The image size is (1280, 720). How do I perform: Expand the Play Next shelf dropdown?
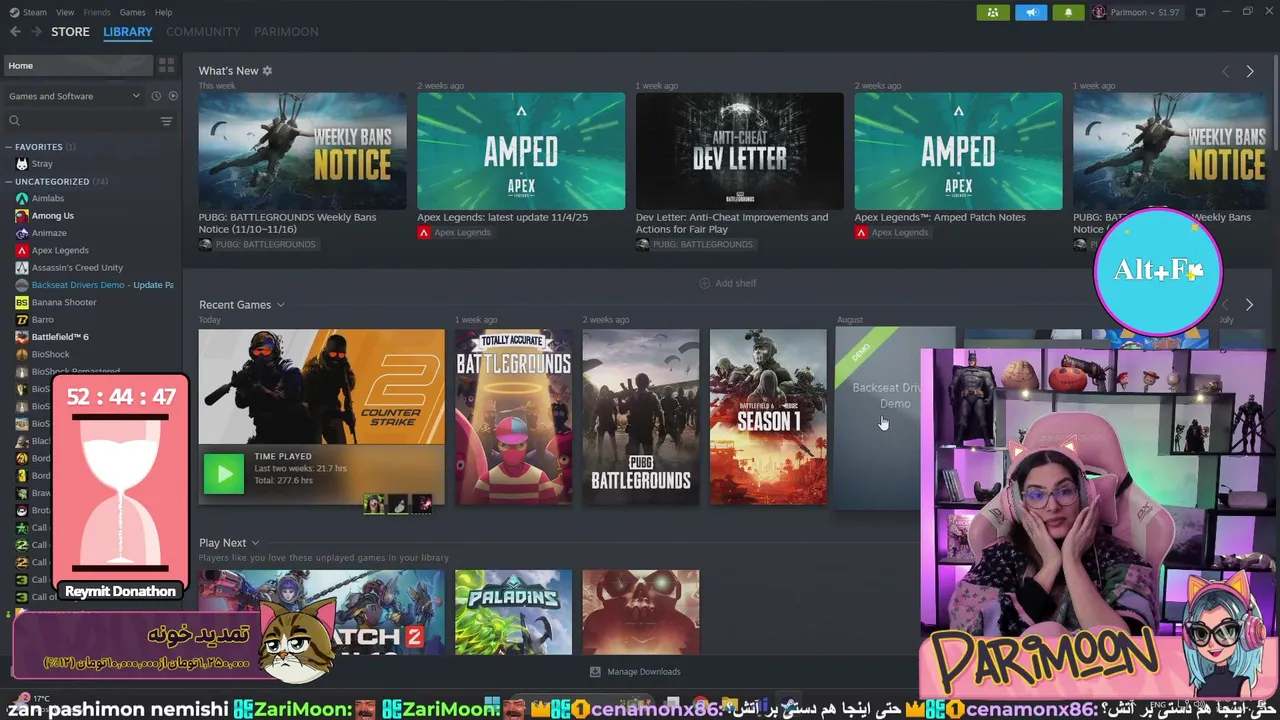point(255,543)
